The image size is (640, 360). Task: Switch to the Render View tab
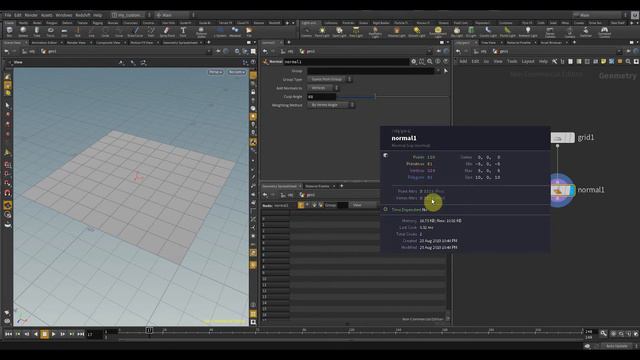[76, 42]
